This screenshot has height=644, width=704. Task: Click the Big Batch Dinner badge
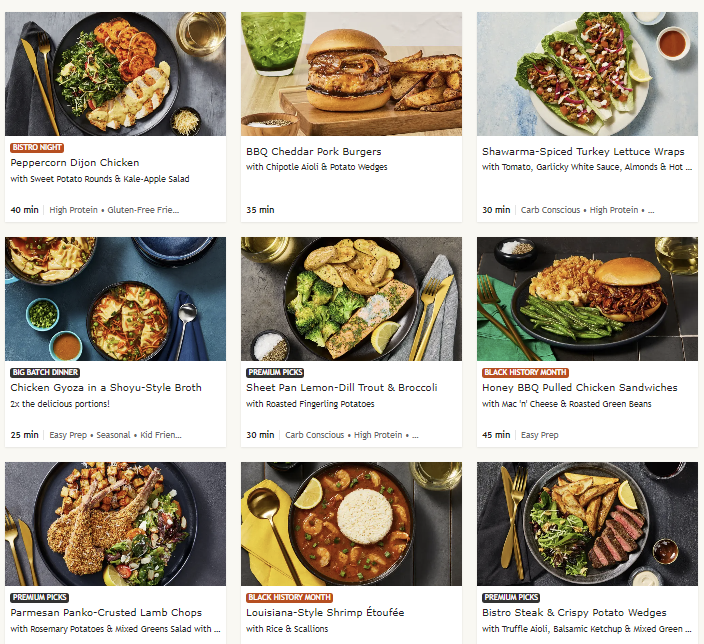point(45,372)
